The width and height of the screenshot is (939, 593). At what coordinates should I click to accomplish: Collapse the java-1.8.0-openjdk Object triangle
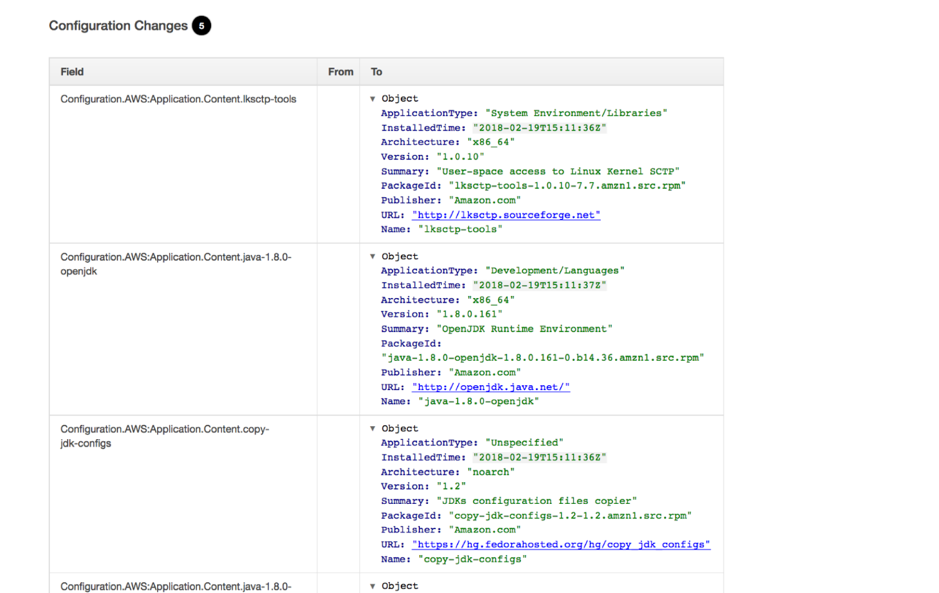point(373,257)
